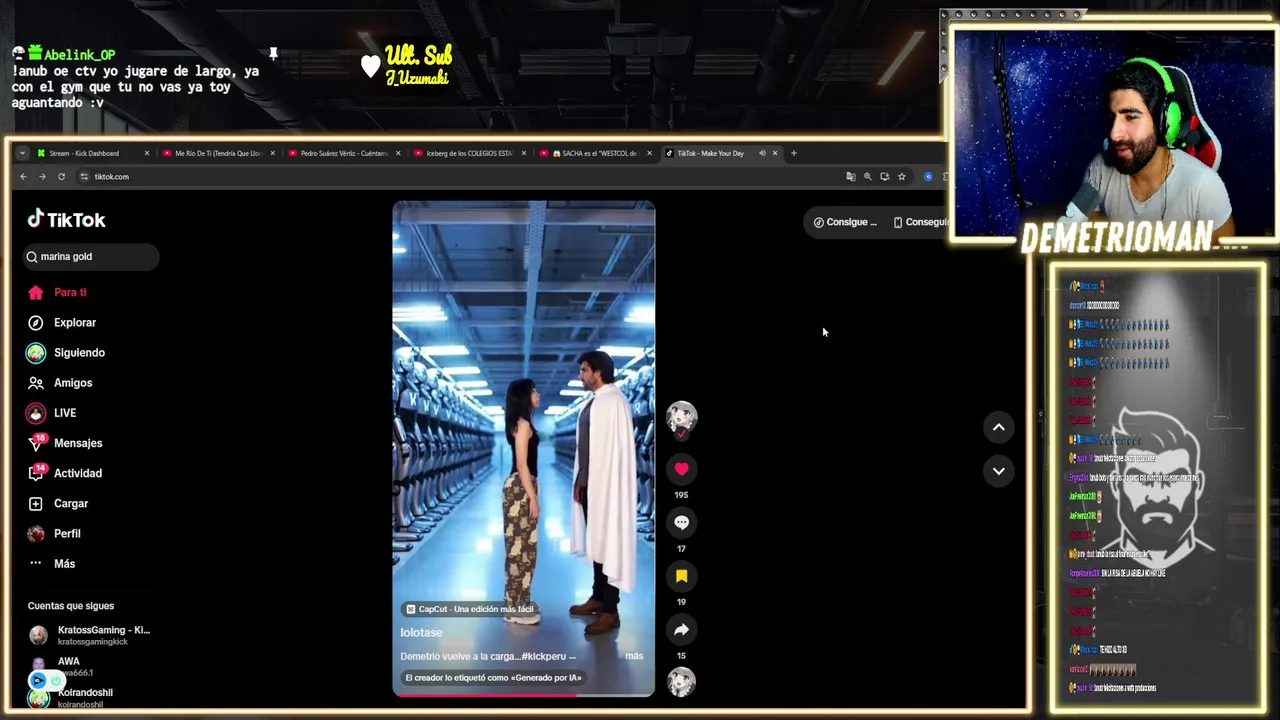Open the translate page icon
The width and height of the screenshot is (1280, 720).
tap(851, 176)
